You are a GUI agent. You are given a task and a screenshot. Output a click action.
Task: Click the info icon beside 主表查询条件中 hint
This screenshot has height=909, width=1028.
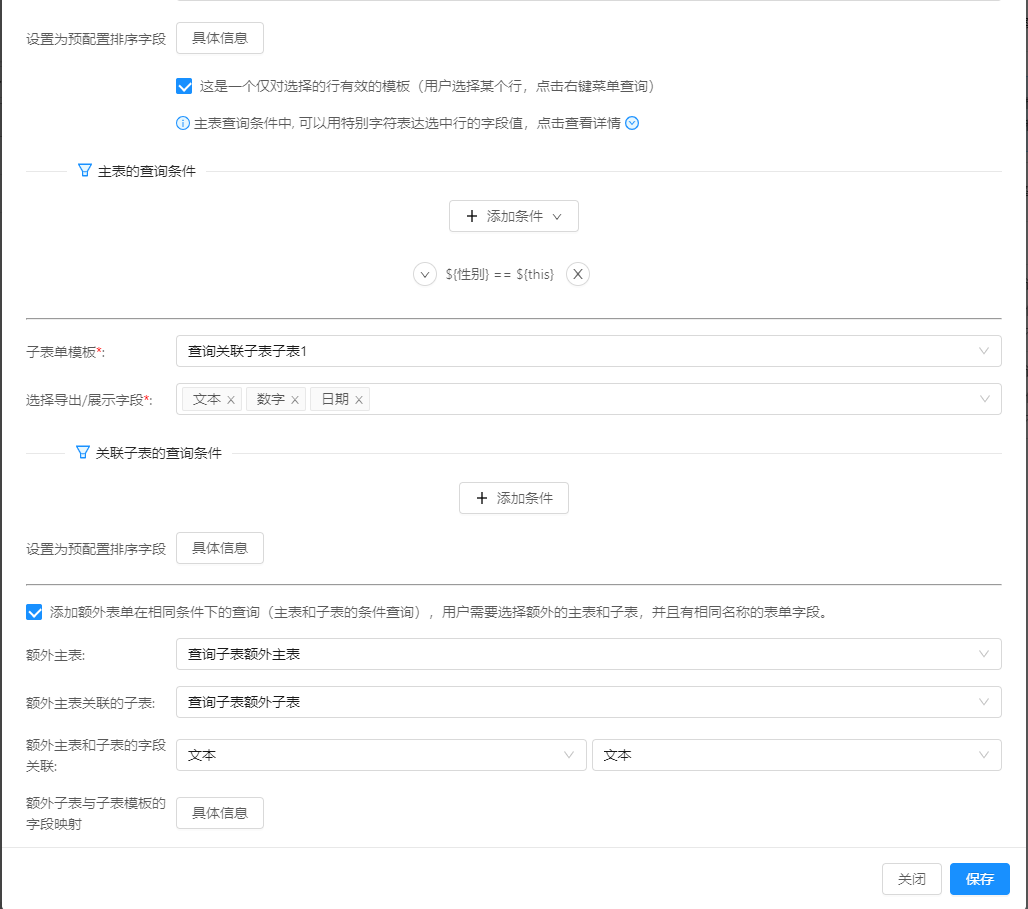pos(183,123)
